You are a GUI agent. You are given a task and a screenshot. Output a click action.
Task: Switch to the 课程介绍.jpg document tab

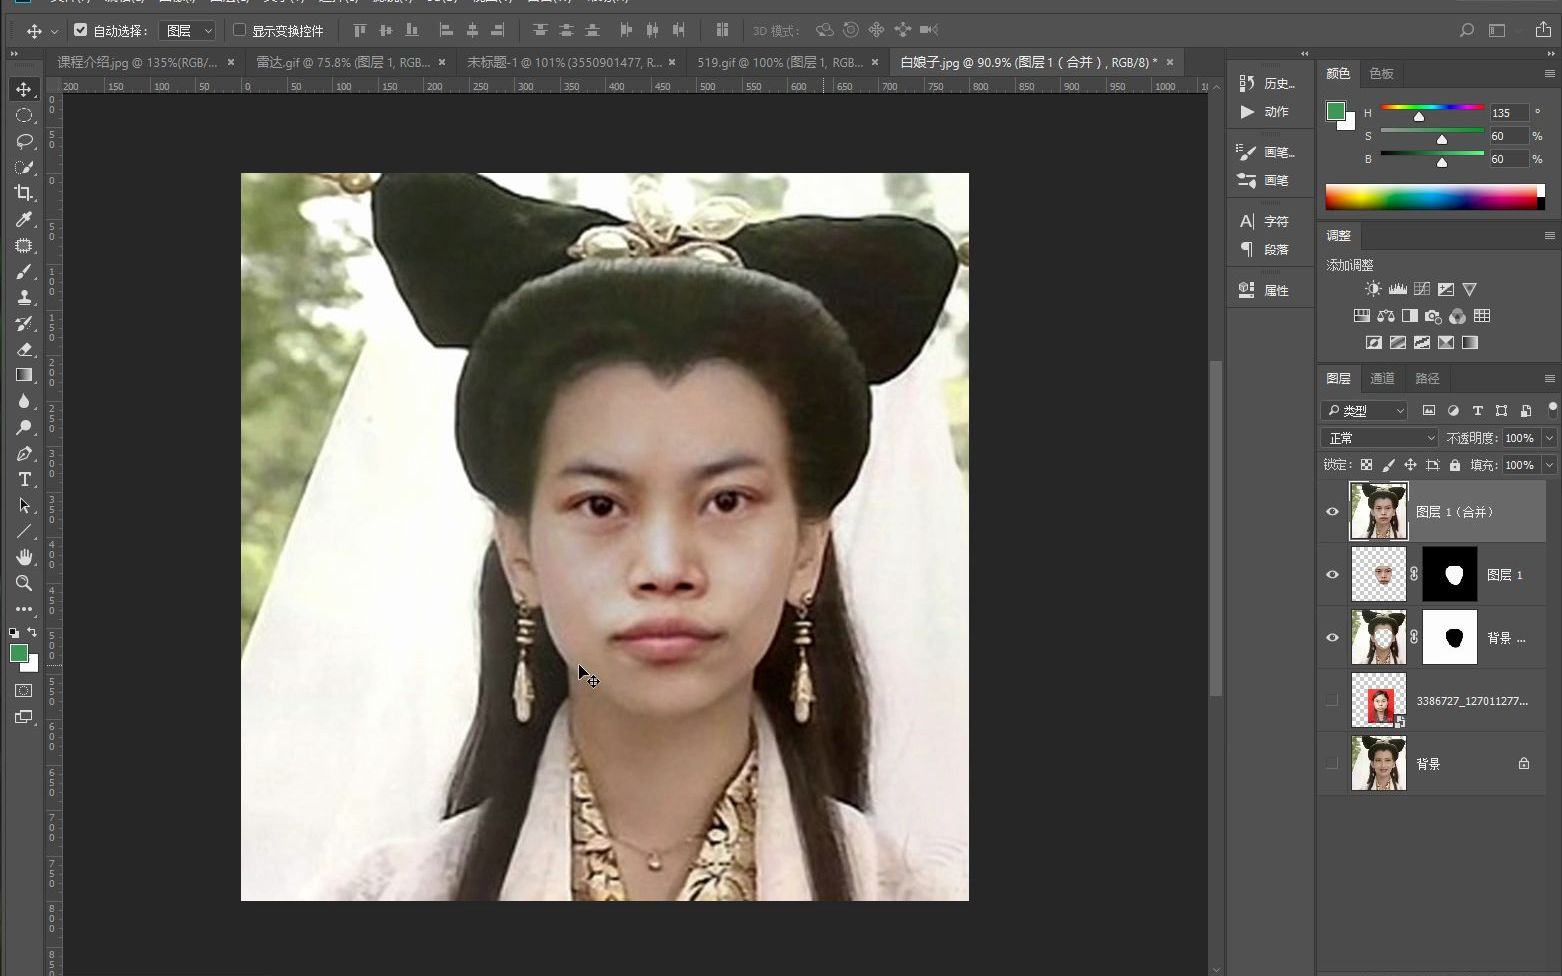coord(137,62)
